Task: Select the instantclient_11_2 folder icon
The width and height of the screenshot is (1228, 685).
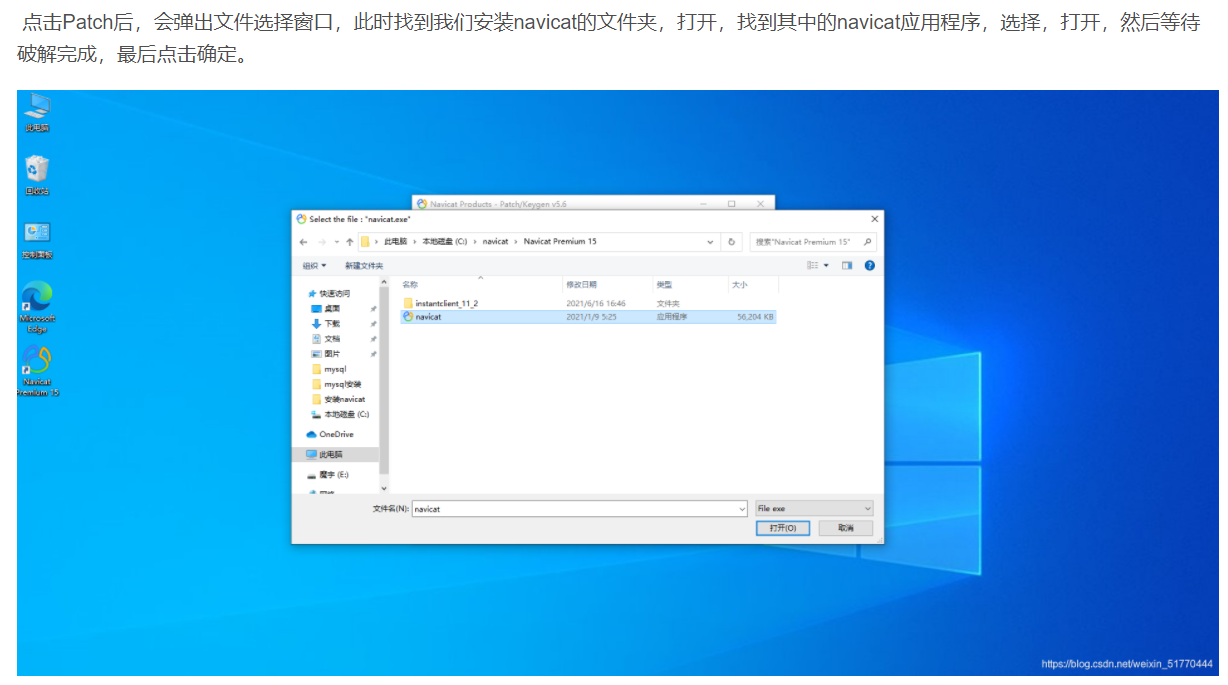Action: (408, 302)
